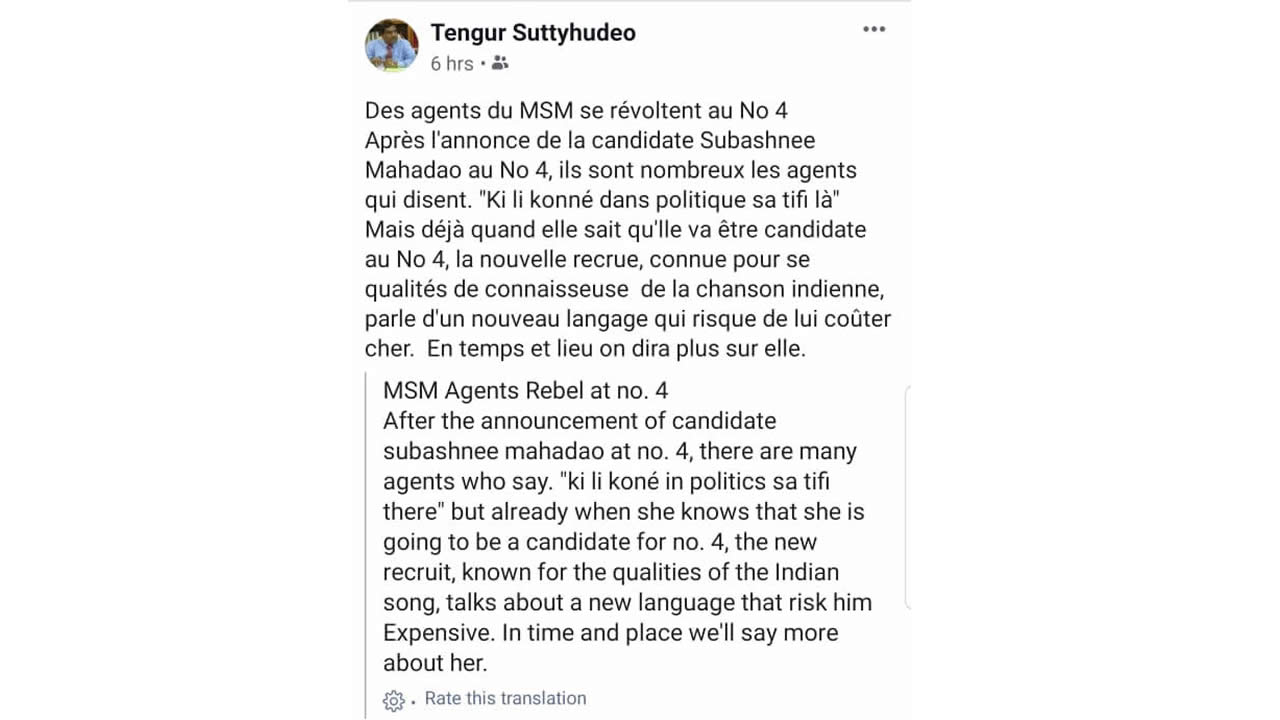Click the word "Expensive" in the translation
The height and width of the screenshot is (720, 1280).
(x=438, y=633)
